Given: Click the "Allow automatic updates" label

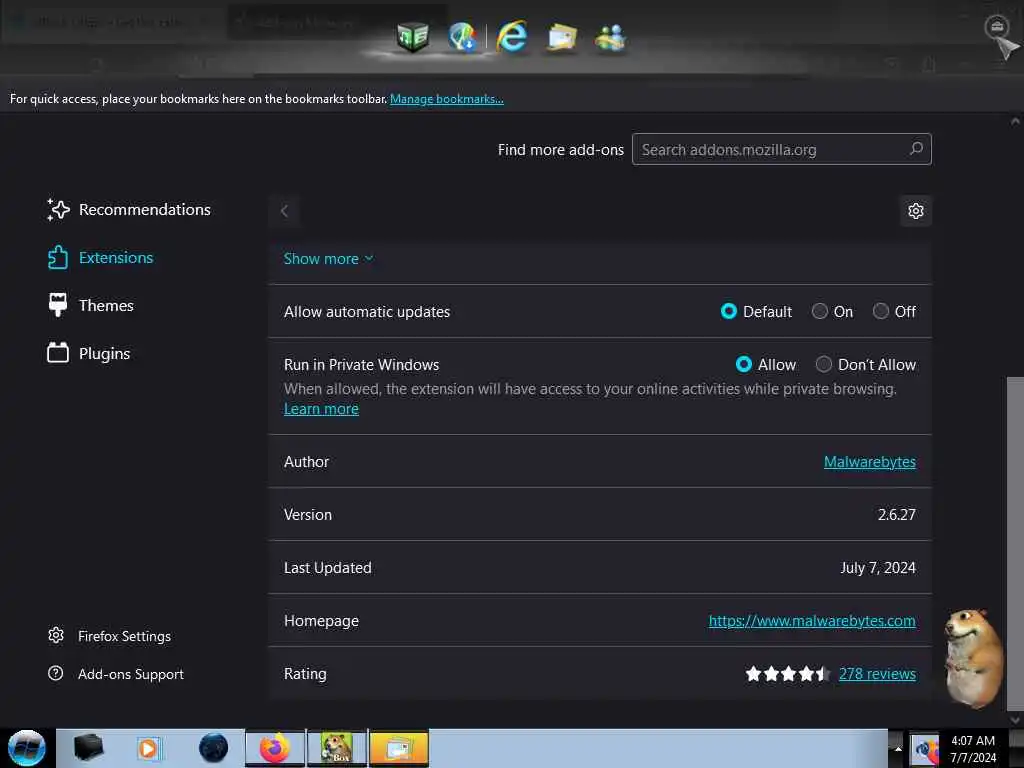Looking at the screenshot, I should pyautogui.click(x=367, y=312).
